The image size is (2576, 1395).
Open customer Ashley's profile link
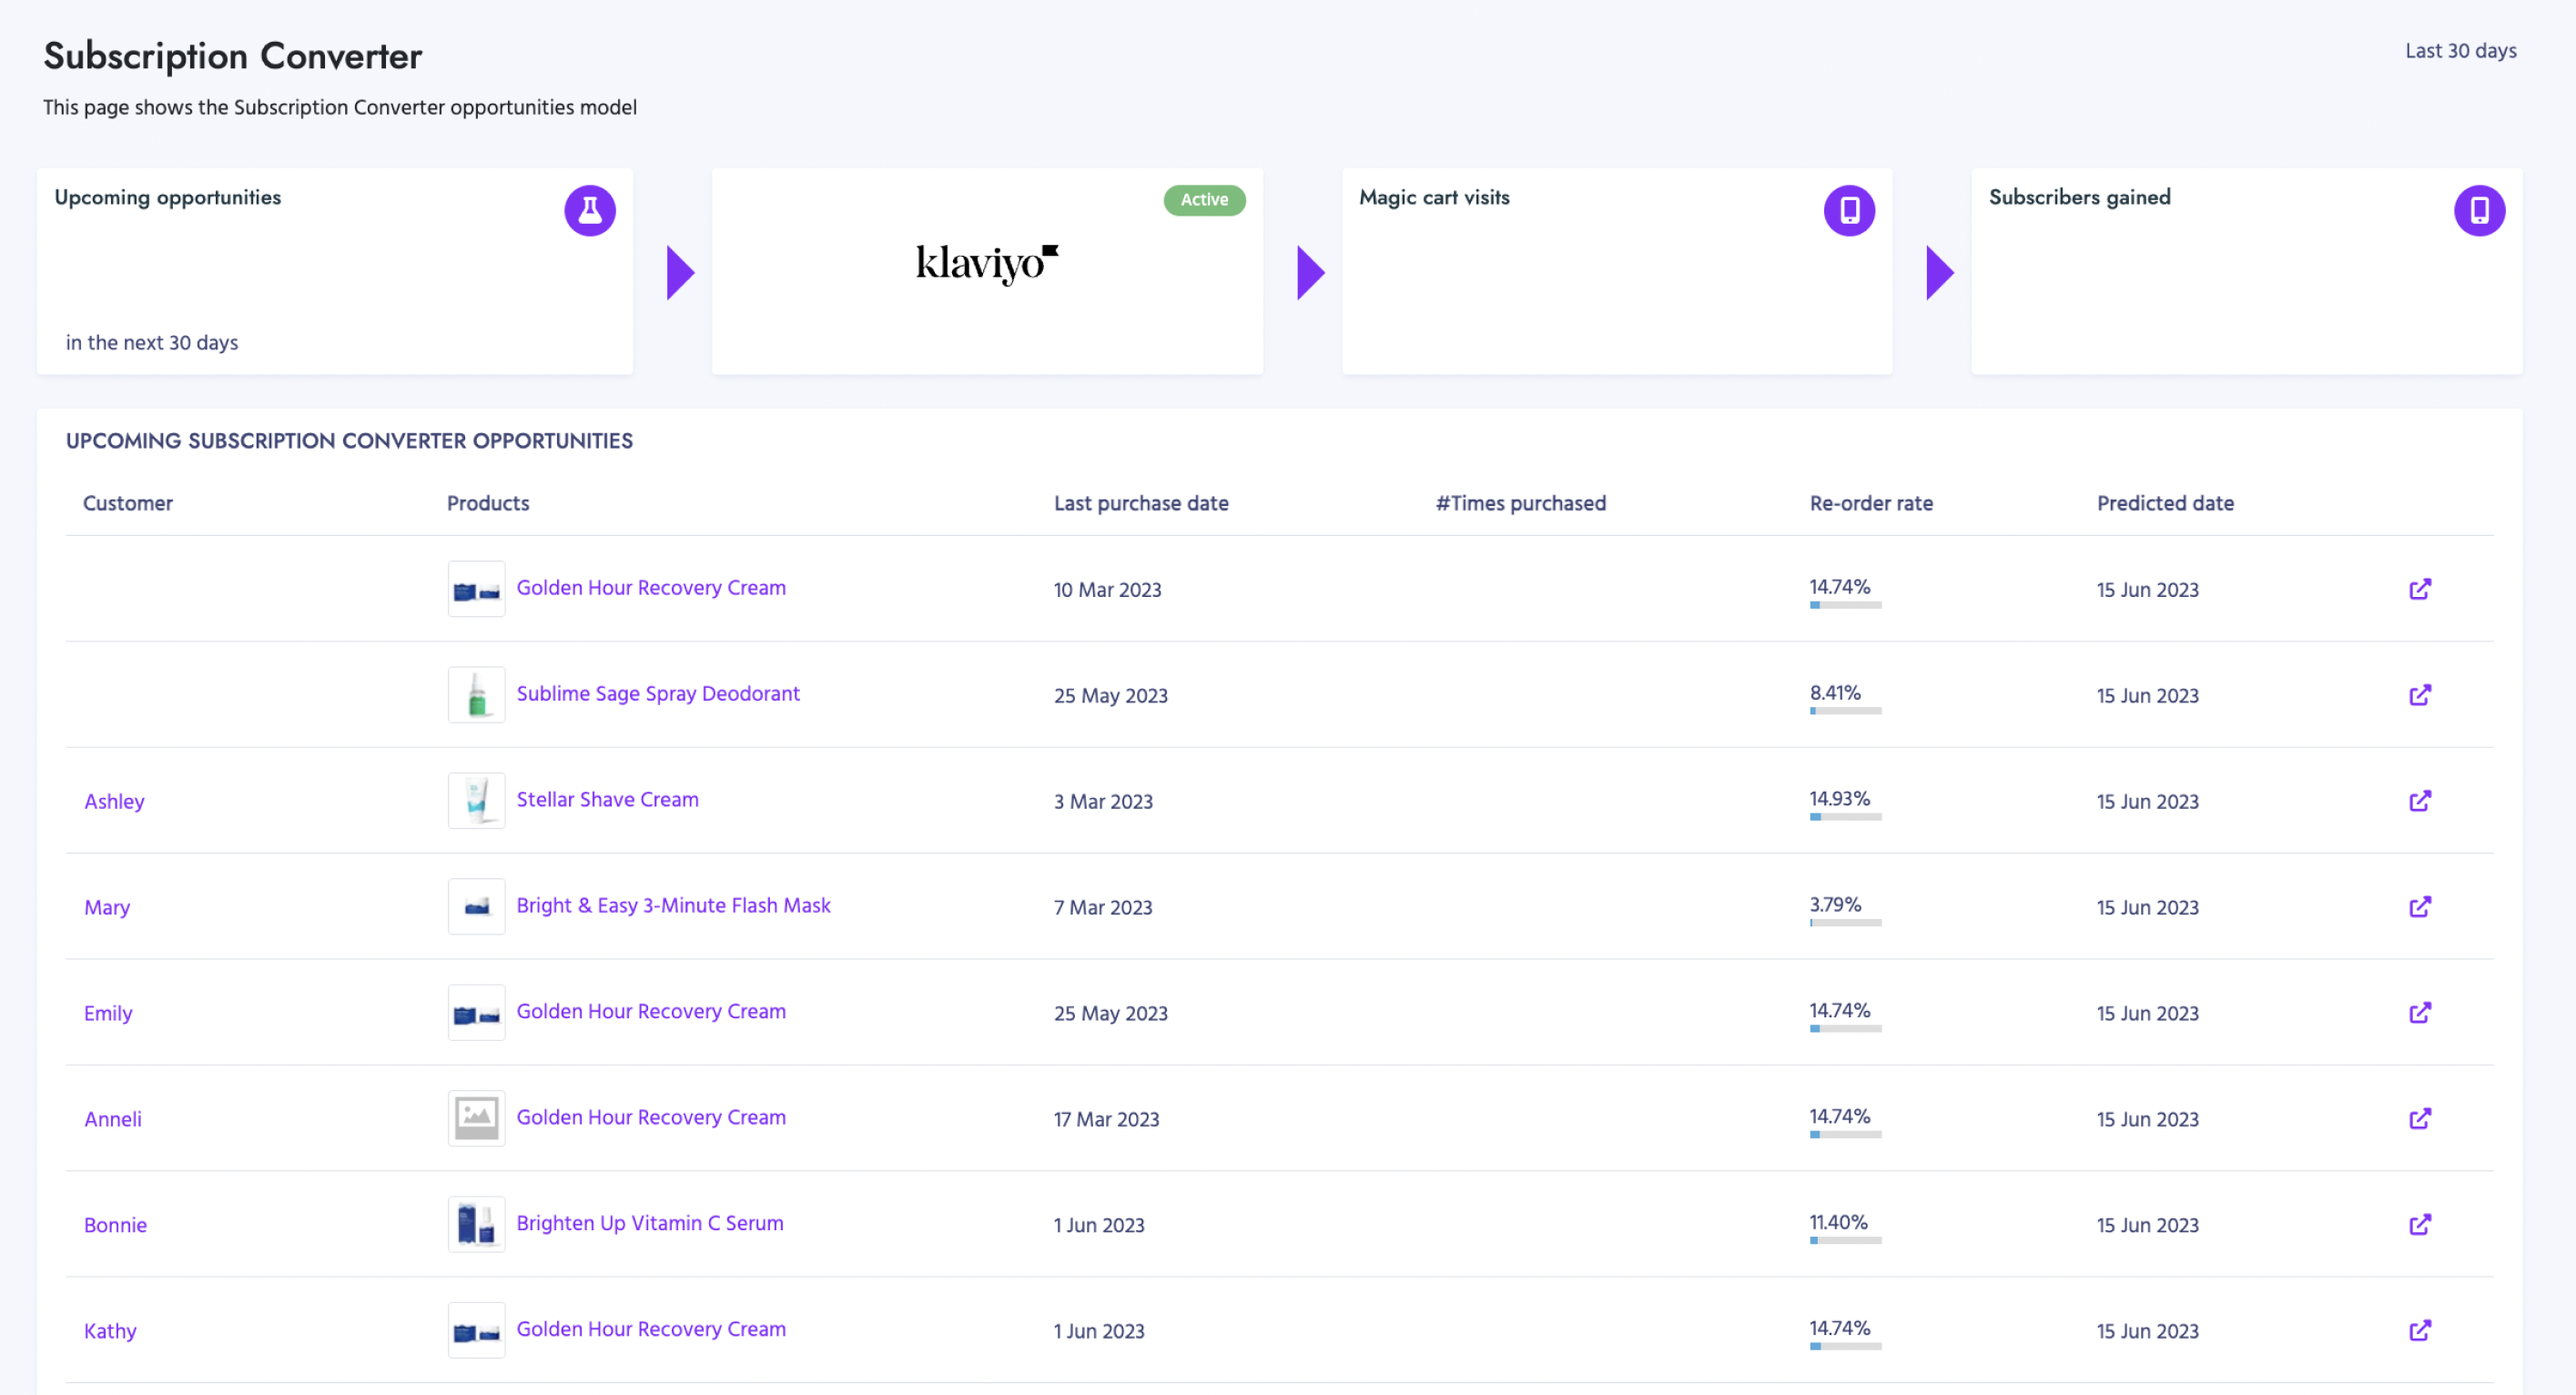pyautogui.click(x=114, y=801)
